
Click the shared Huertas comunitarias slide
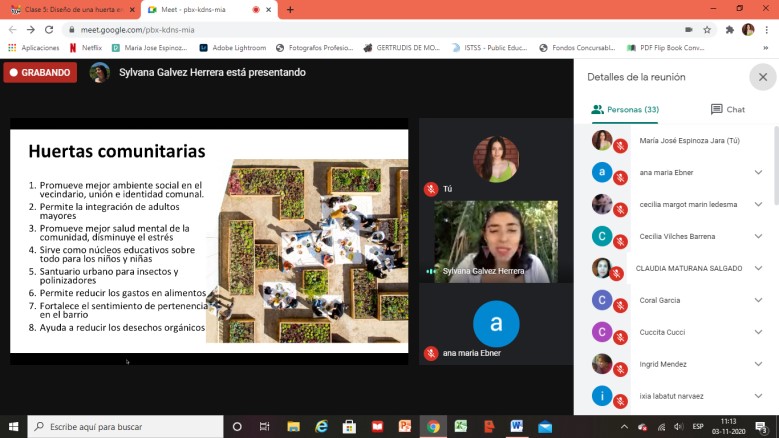click(208, 241)
